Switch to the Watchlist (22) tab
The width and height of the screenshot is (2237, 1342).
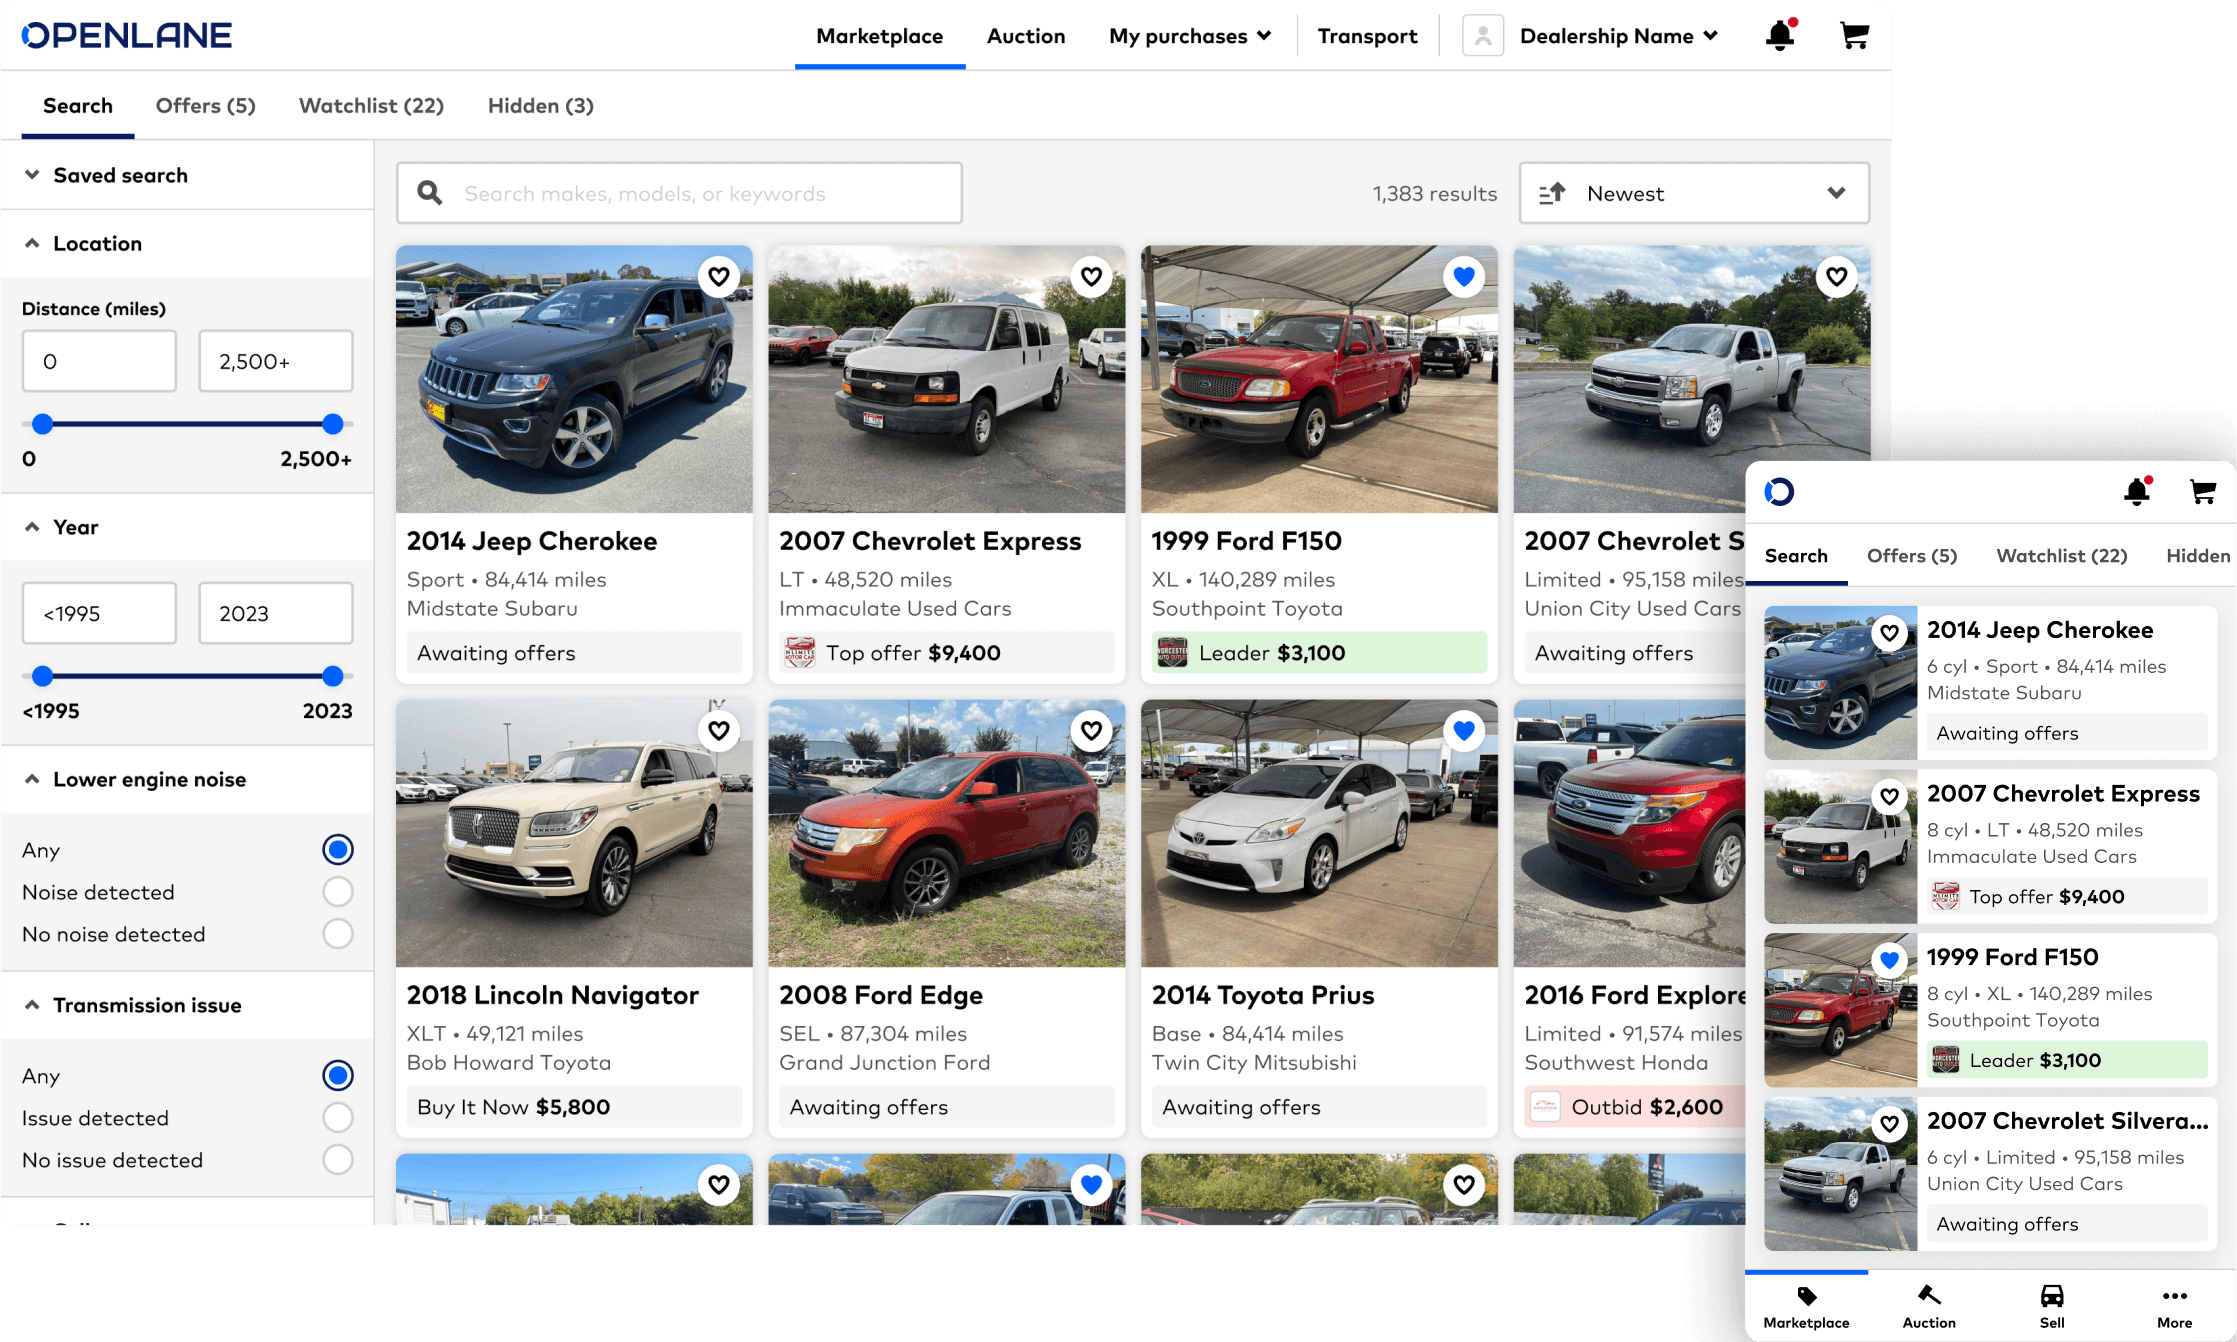coord(371,106)
